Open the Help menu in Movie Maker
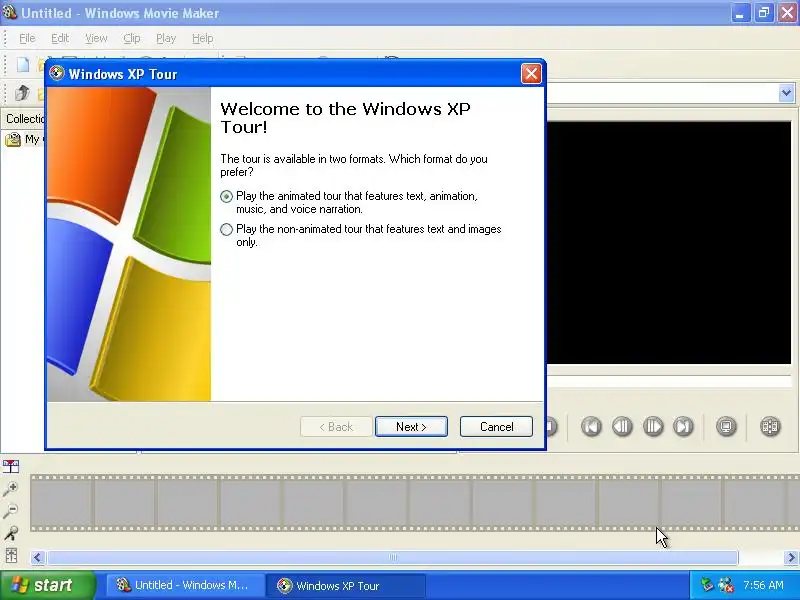Viewport: 800px width, 600px height. [x=203, y=38]
